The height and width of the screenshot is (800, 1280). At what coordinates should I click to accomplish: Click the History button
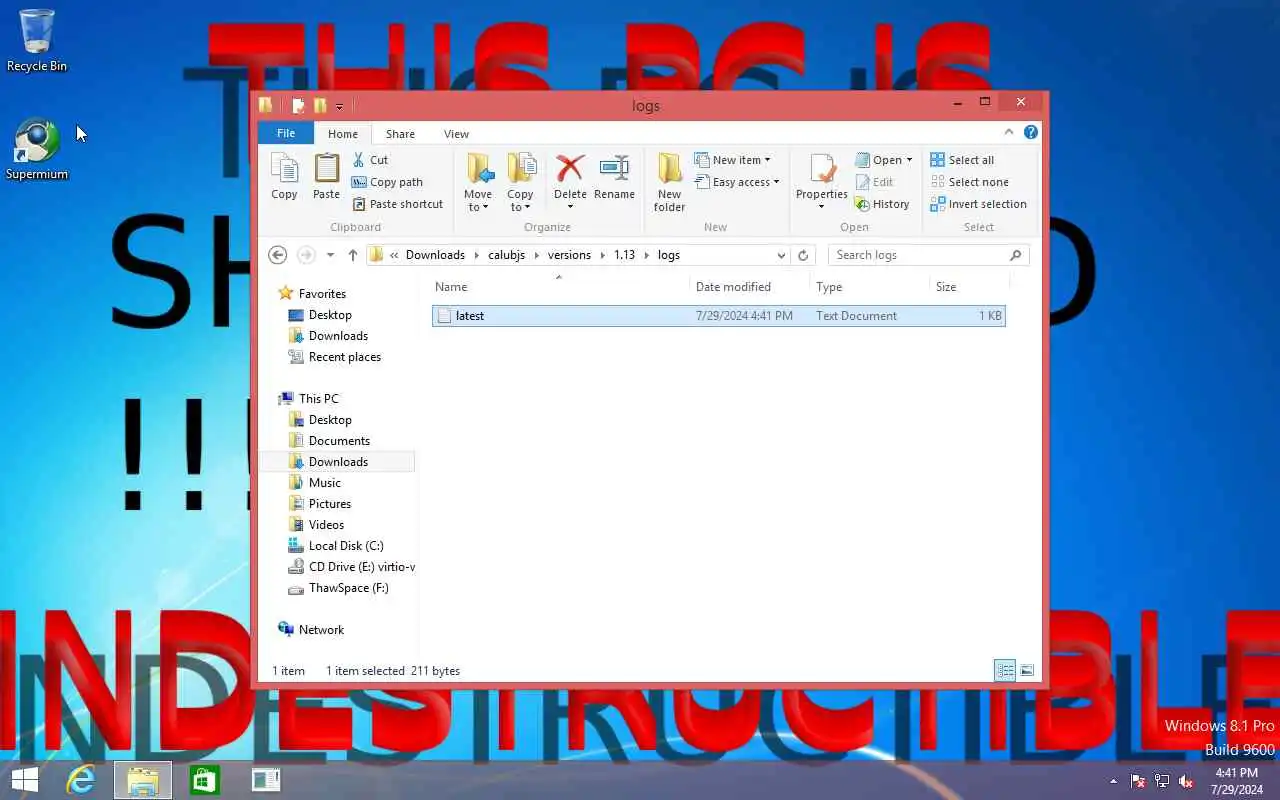pyautogui.click(x=881, y=204)
